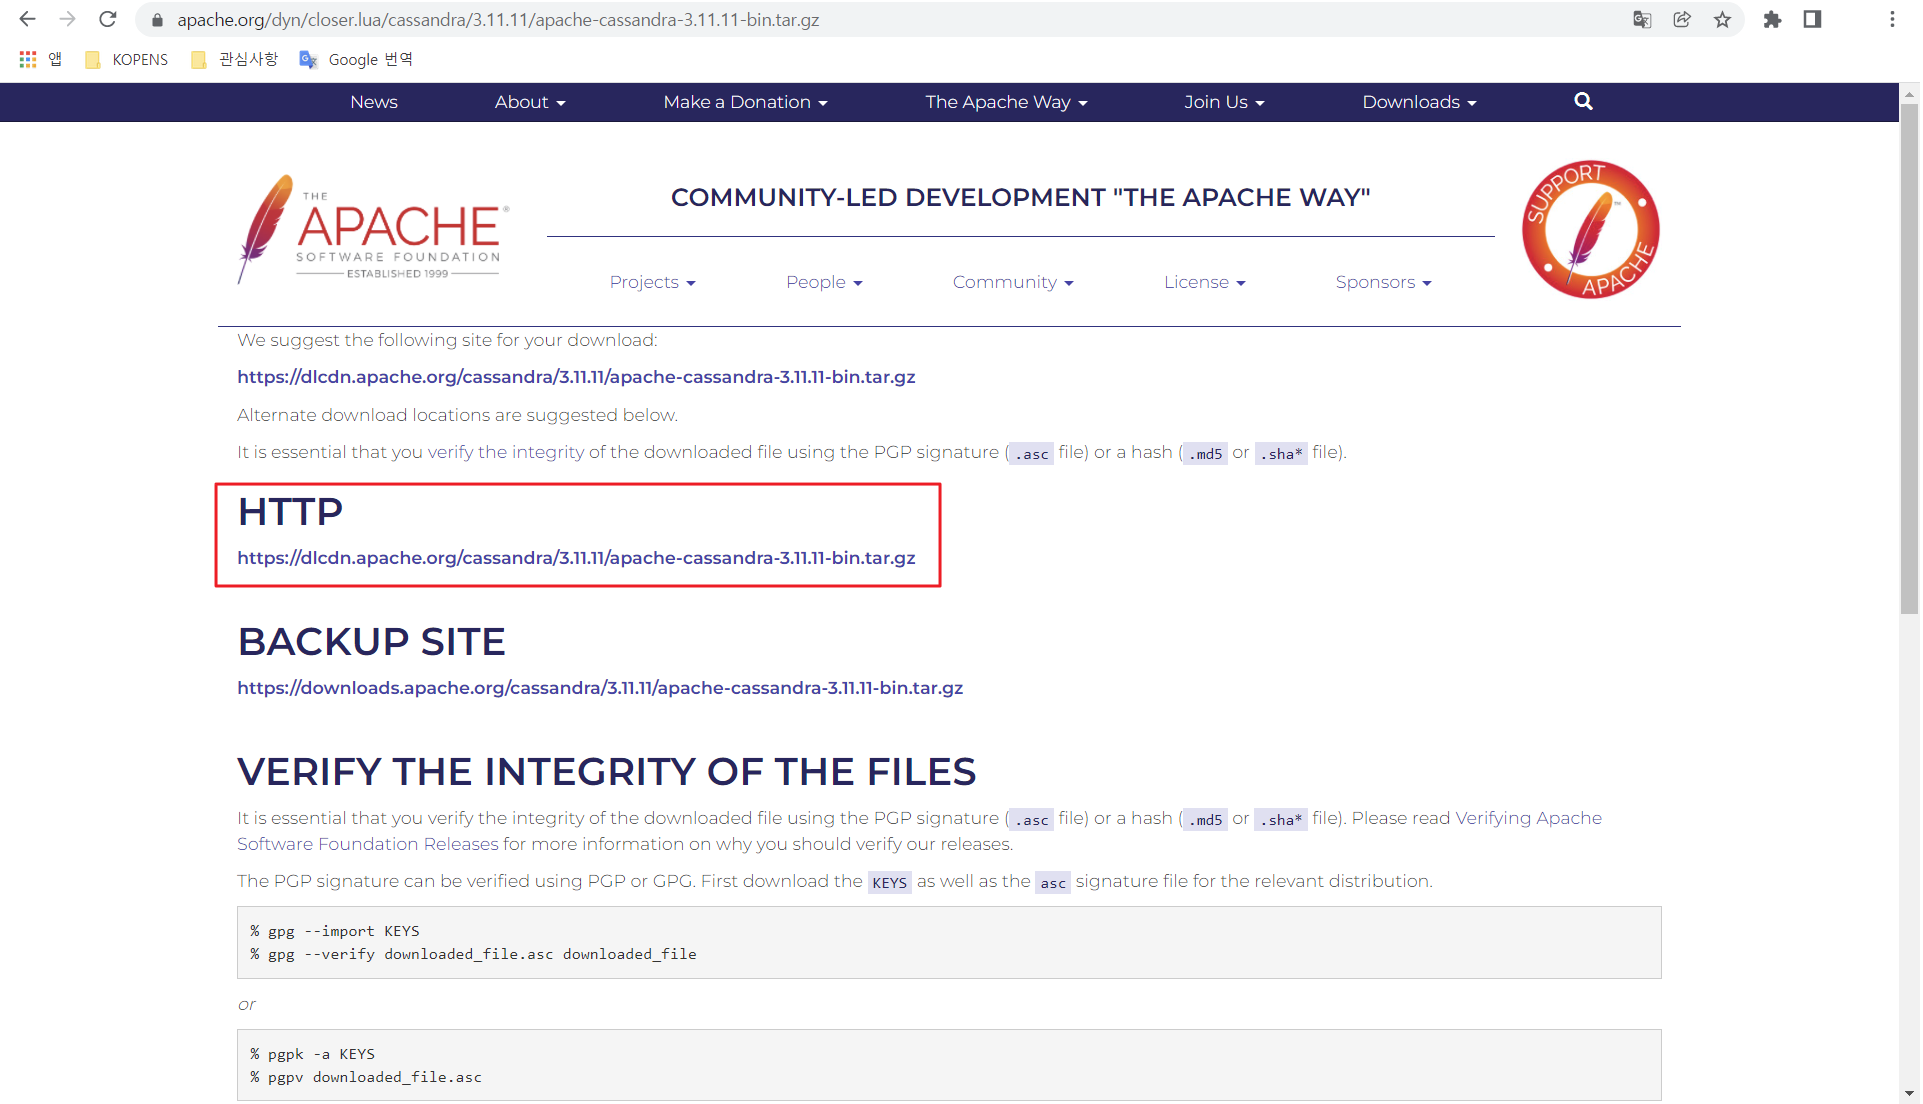The height and width of the screenshot is (1104, 1923).
Task: Expand the Sponsors dropdown
Action: [x=1383, y=283]
